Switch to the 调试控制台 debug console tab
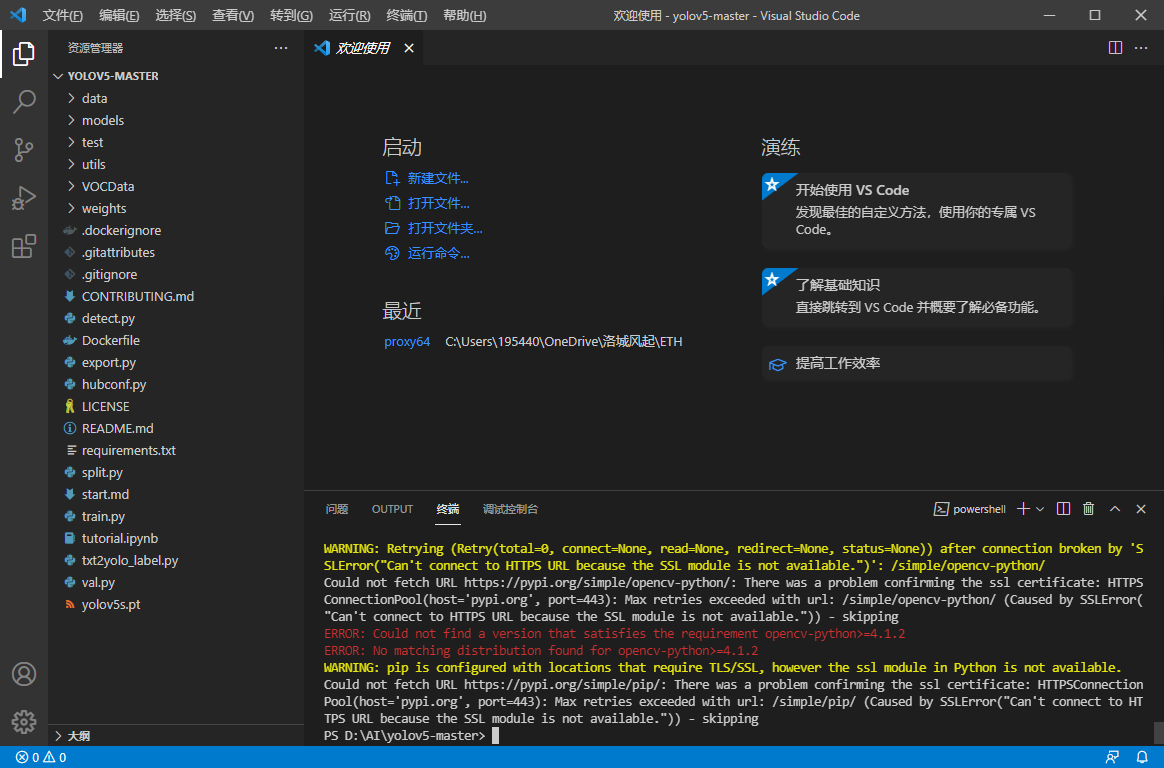 [x=510, y=509]
